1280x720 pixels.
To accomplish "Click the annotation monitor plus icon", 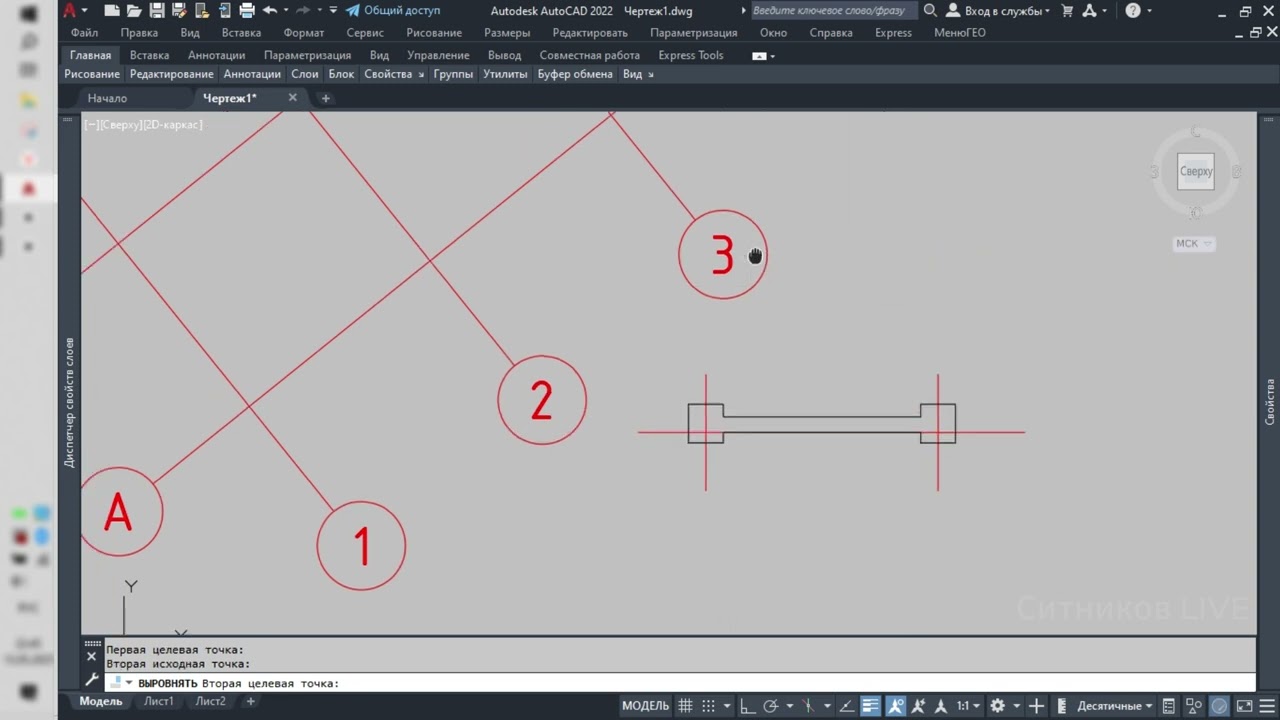I will tap(1036, 706).
